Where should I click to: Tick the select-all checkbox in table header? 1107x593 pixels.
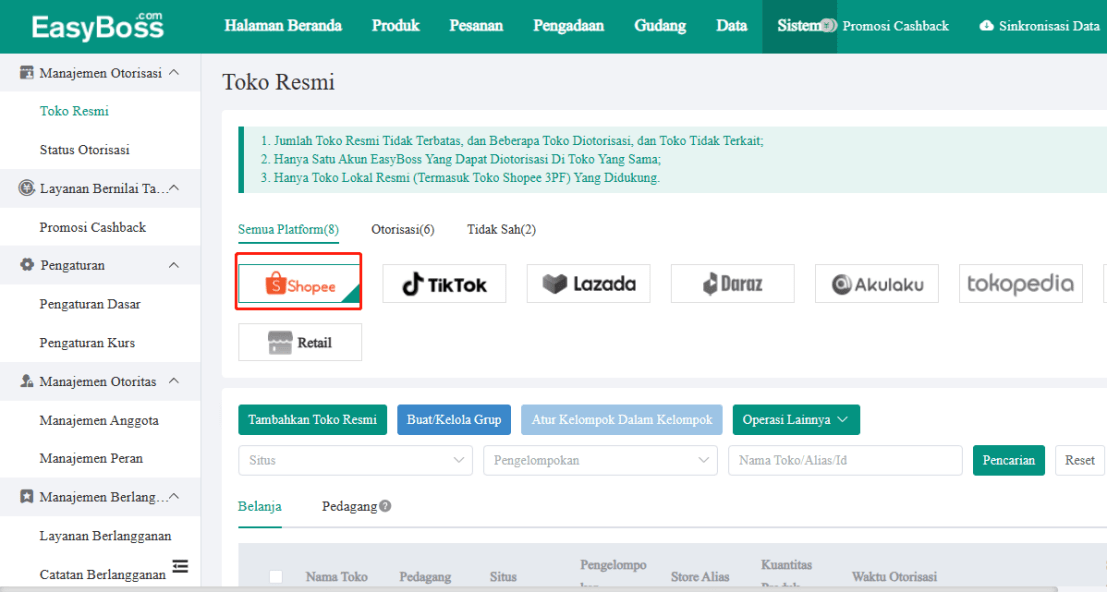point(276,577)
